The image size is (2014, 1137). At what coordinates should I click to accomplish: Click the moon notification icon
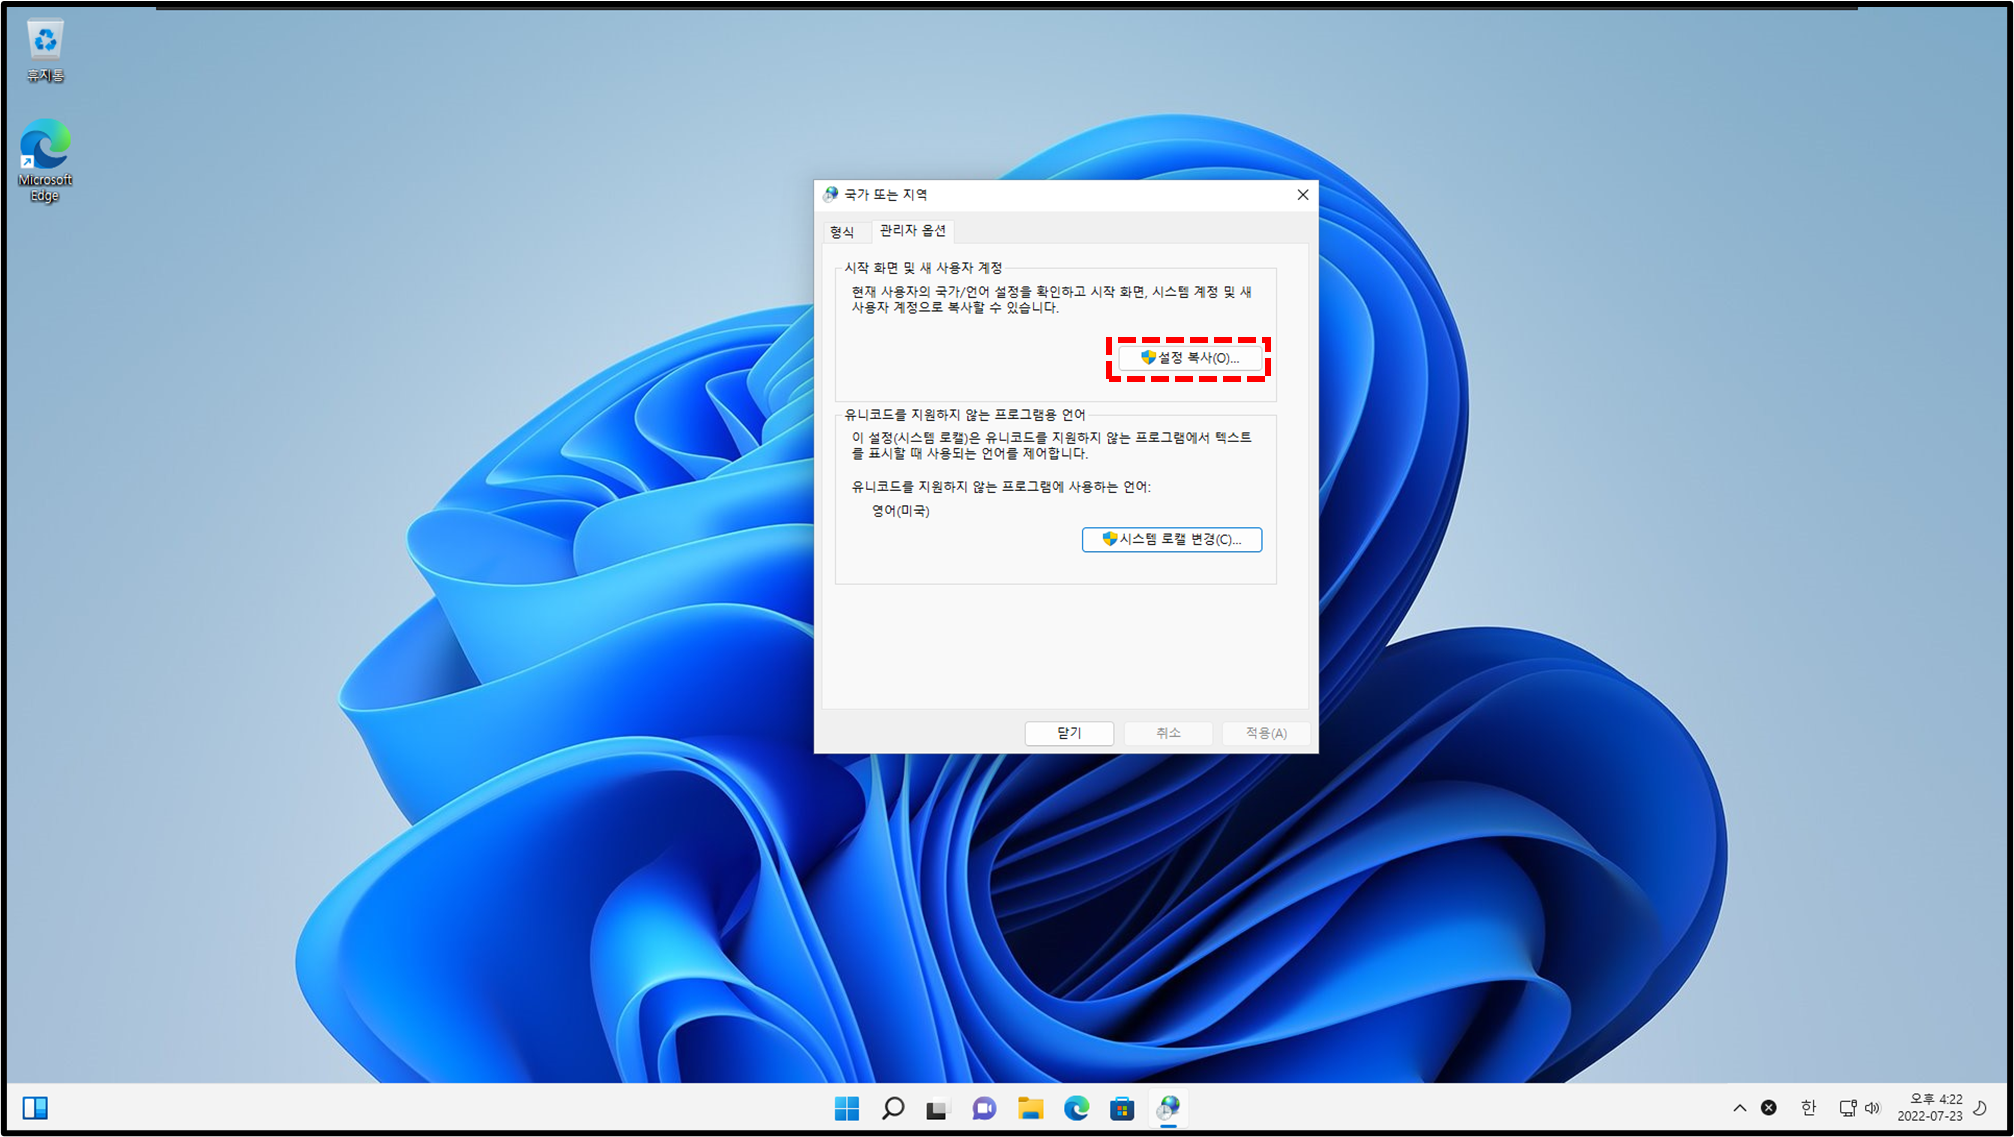pos(1980,1108)
